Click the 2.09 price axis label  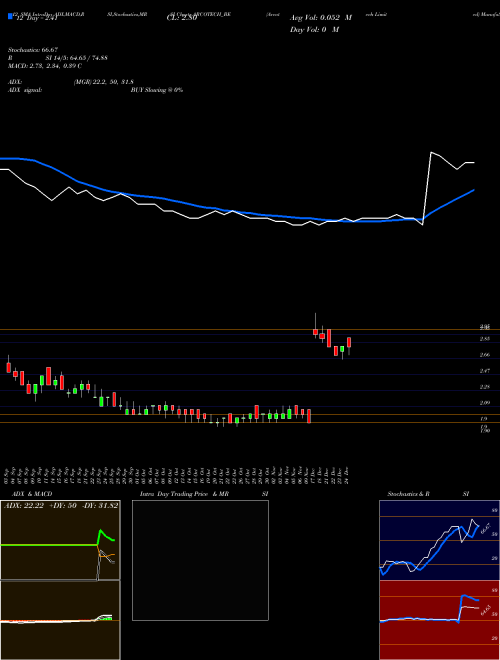pos(484,403)
